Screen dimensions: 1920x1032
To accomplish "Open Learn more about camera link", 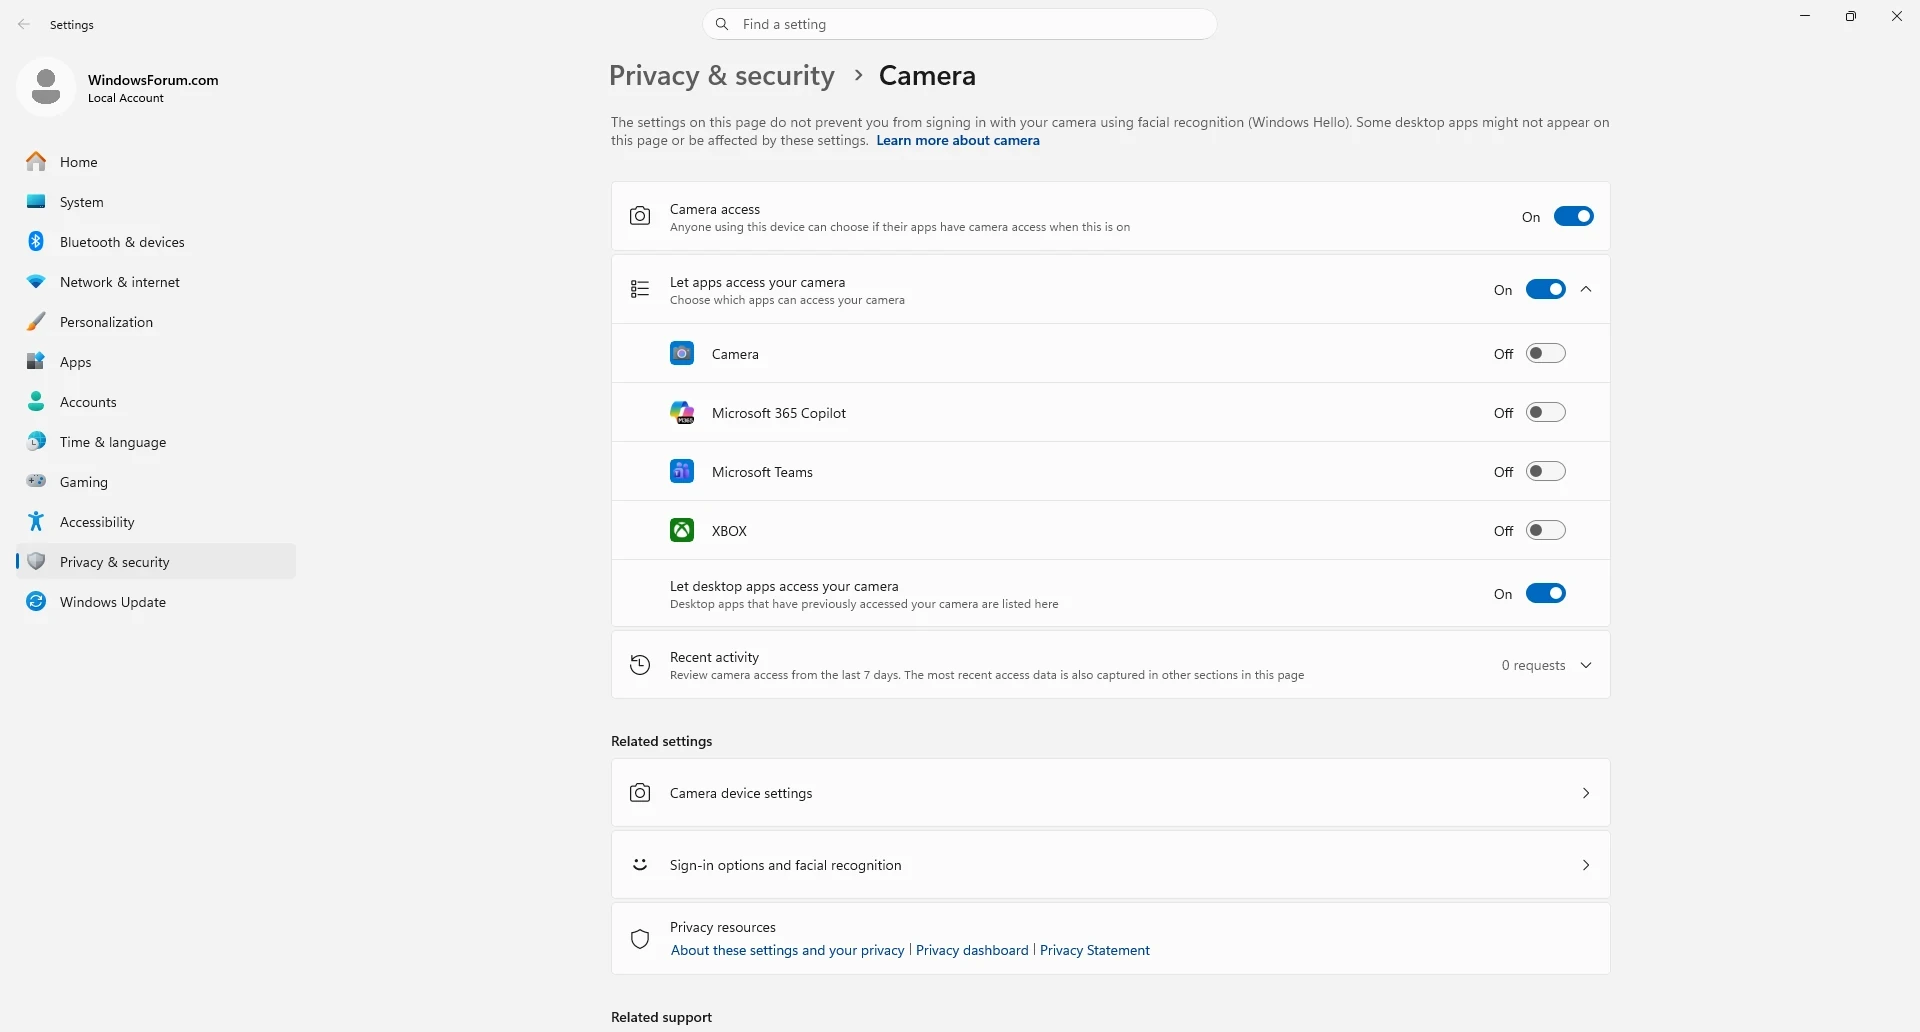I will (958, 140).
